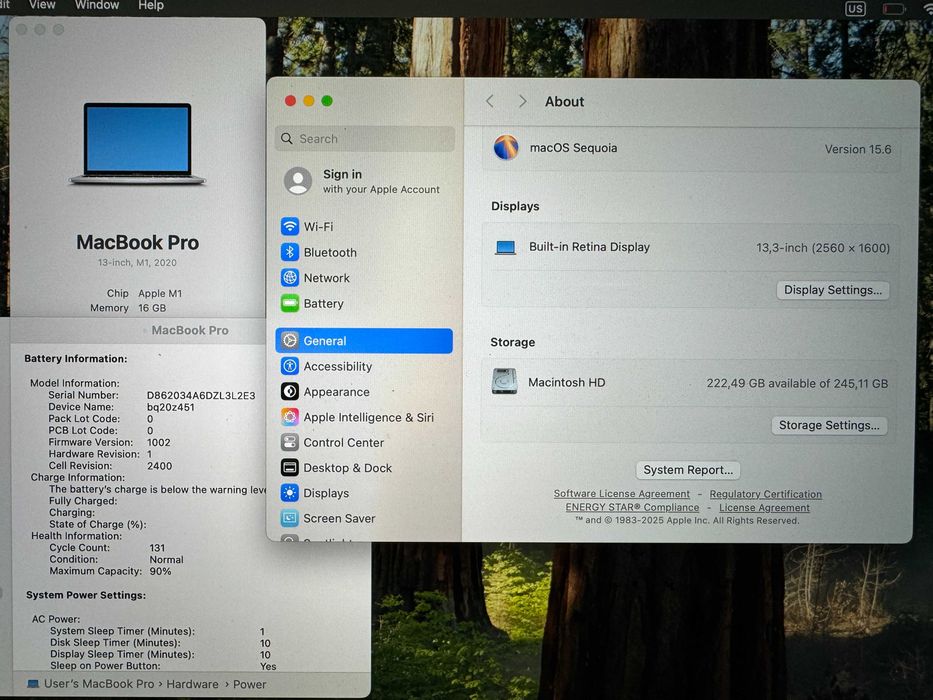Open the Screen Saver icon
Screen dimensions: 933x700
(290, 518)
